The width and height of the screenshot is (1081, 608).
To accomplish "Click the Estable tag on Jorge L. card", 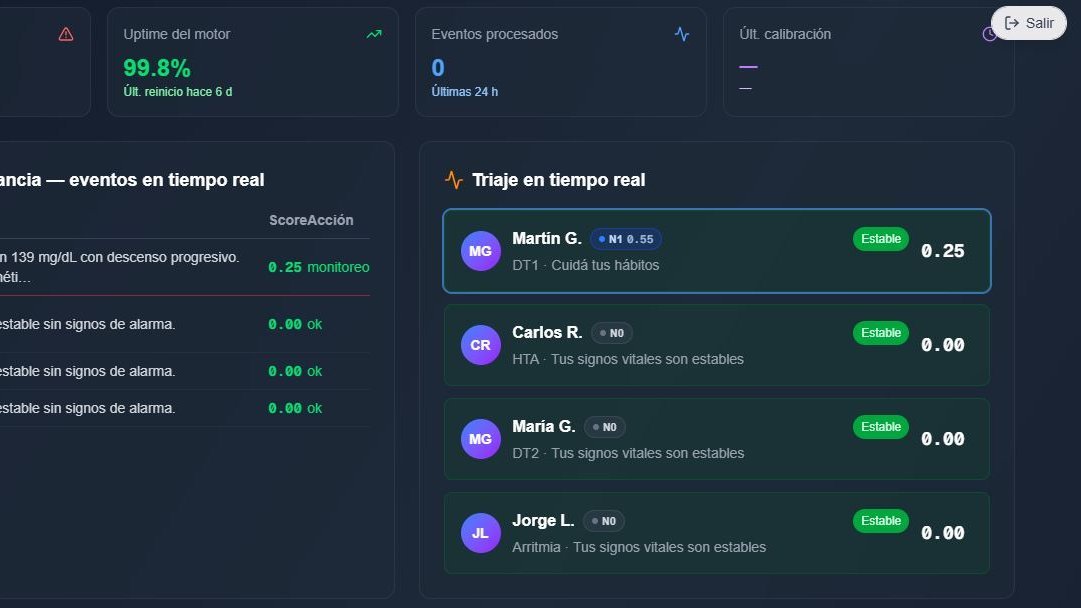I will coord(880,520).
